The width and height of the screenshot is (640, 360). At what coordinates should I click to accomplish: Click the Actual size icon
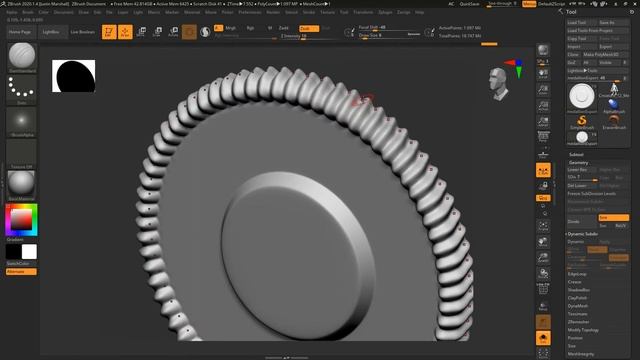(543, 105)
